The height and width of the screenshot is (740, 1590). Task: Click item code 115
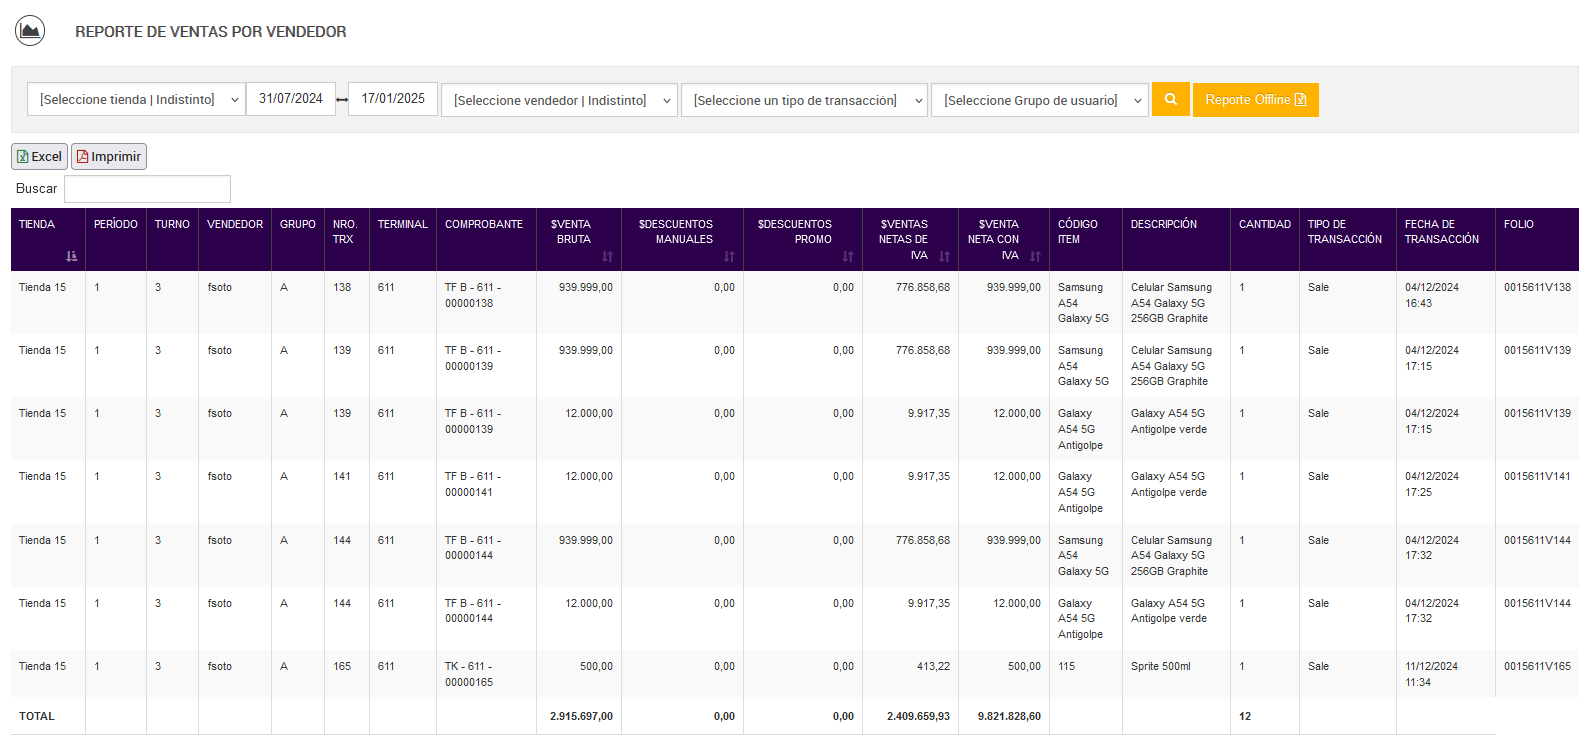[x=1066, y=667]
